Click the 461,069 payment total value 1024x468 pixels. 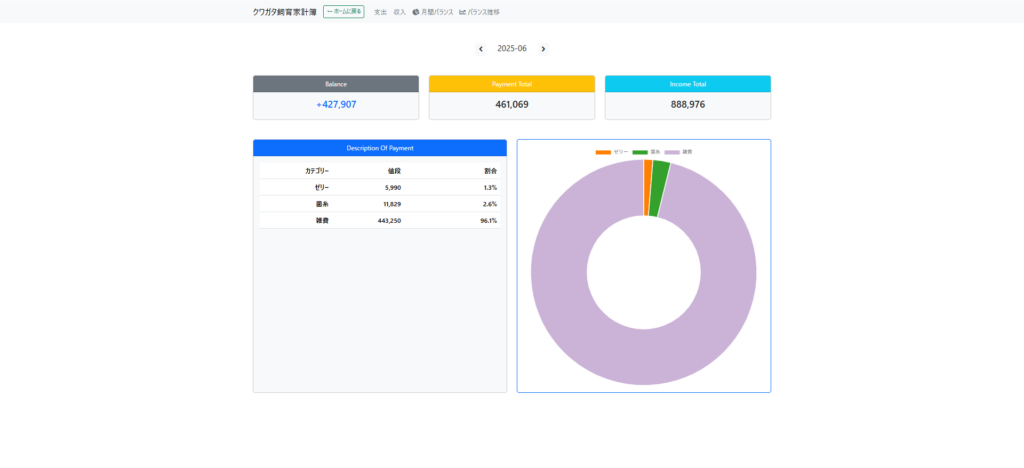pos(512,104)
